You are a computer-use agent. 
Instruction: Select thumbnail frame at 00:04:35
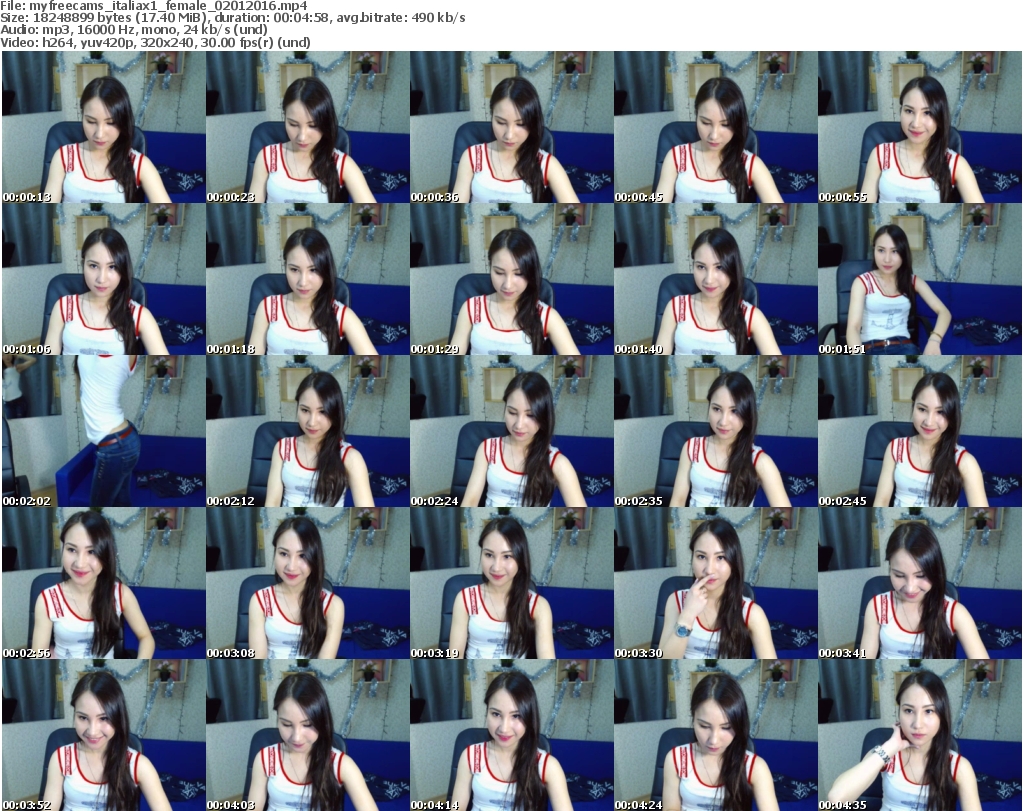coord(920,735)
